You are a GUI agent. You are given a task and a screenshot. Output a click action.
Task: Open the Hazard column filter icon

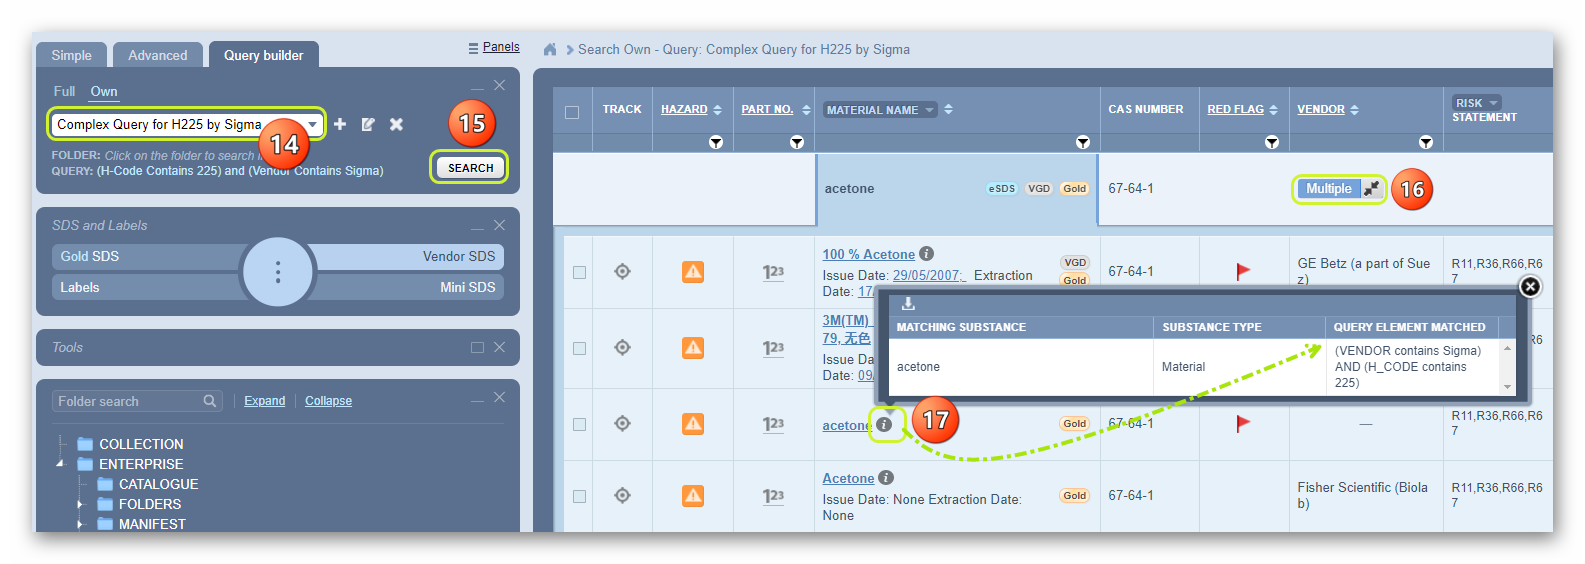[716, 142]
